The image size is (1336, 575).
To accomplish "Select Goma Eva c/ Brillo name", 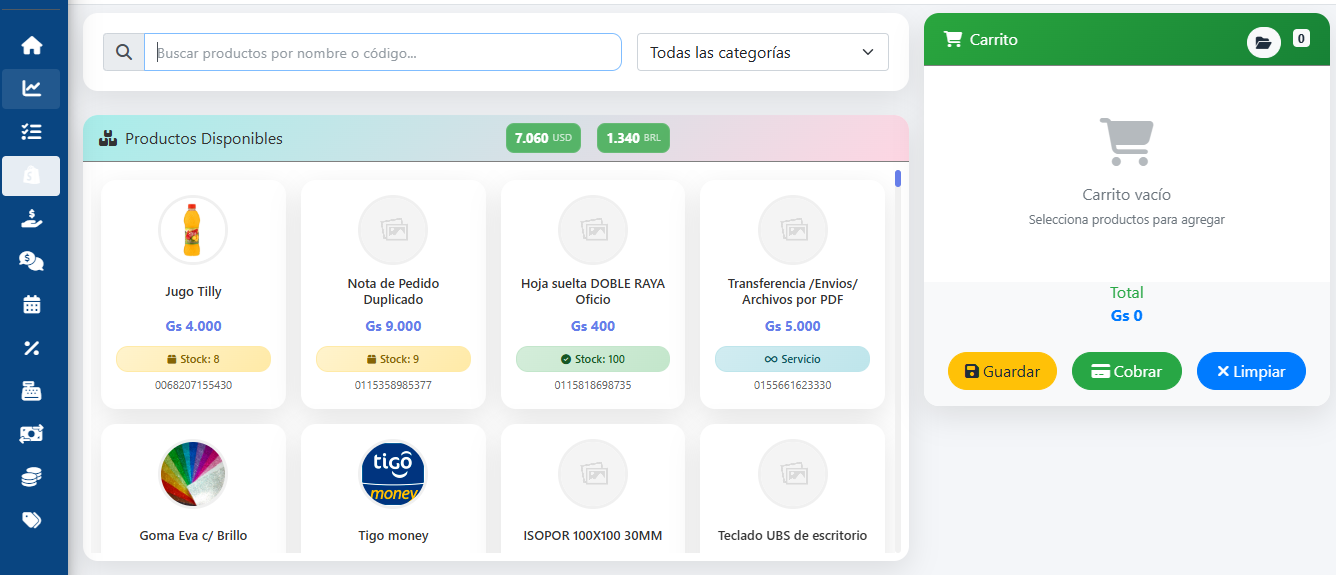I will tap(193, 536).
